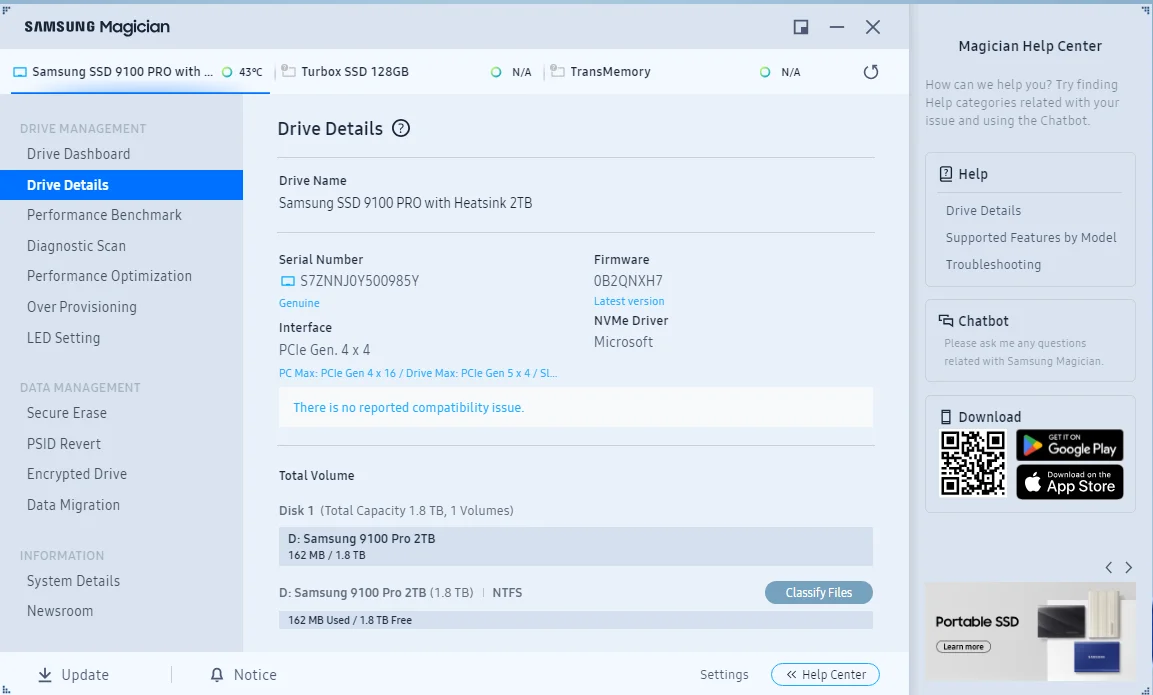Click the 43°C temperature status indicator
The width and height of the screenshot is (1153, 695).
(227, 72)
